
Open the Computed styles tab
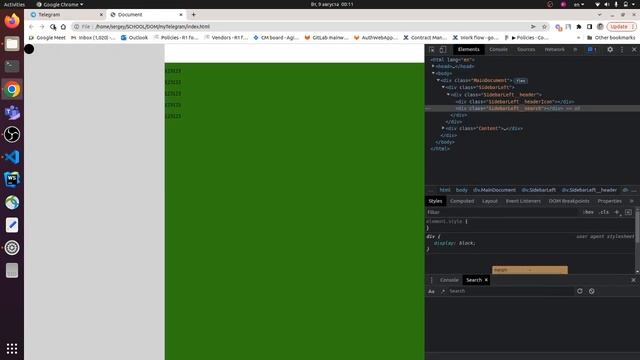[x=462, y=201]
